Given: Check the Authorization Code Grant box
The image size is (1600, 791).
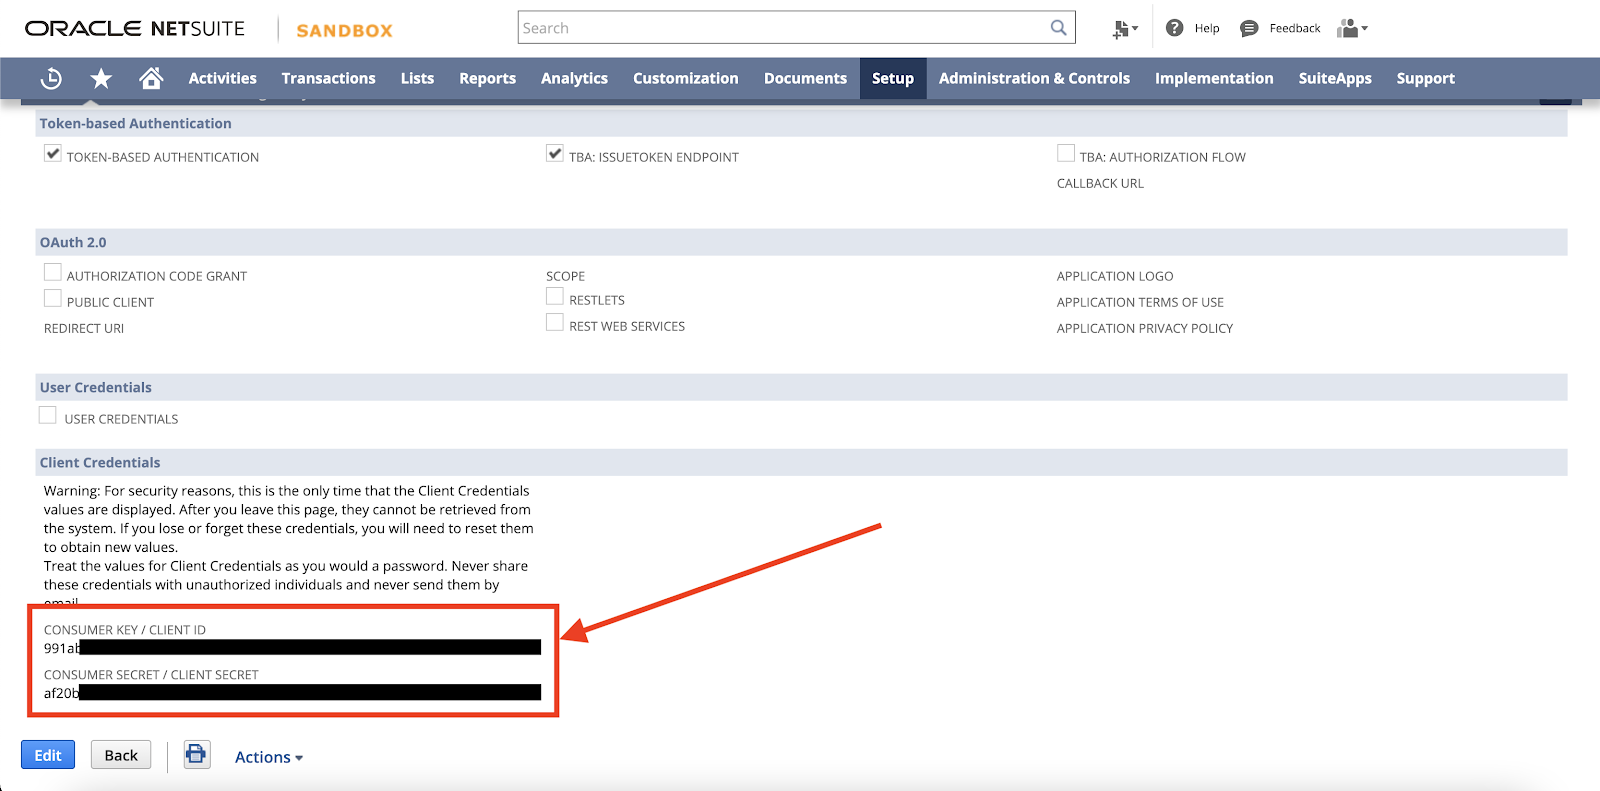Looking at the screenshot, I should (x=53, y=273).
